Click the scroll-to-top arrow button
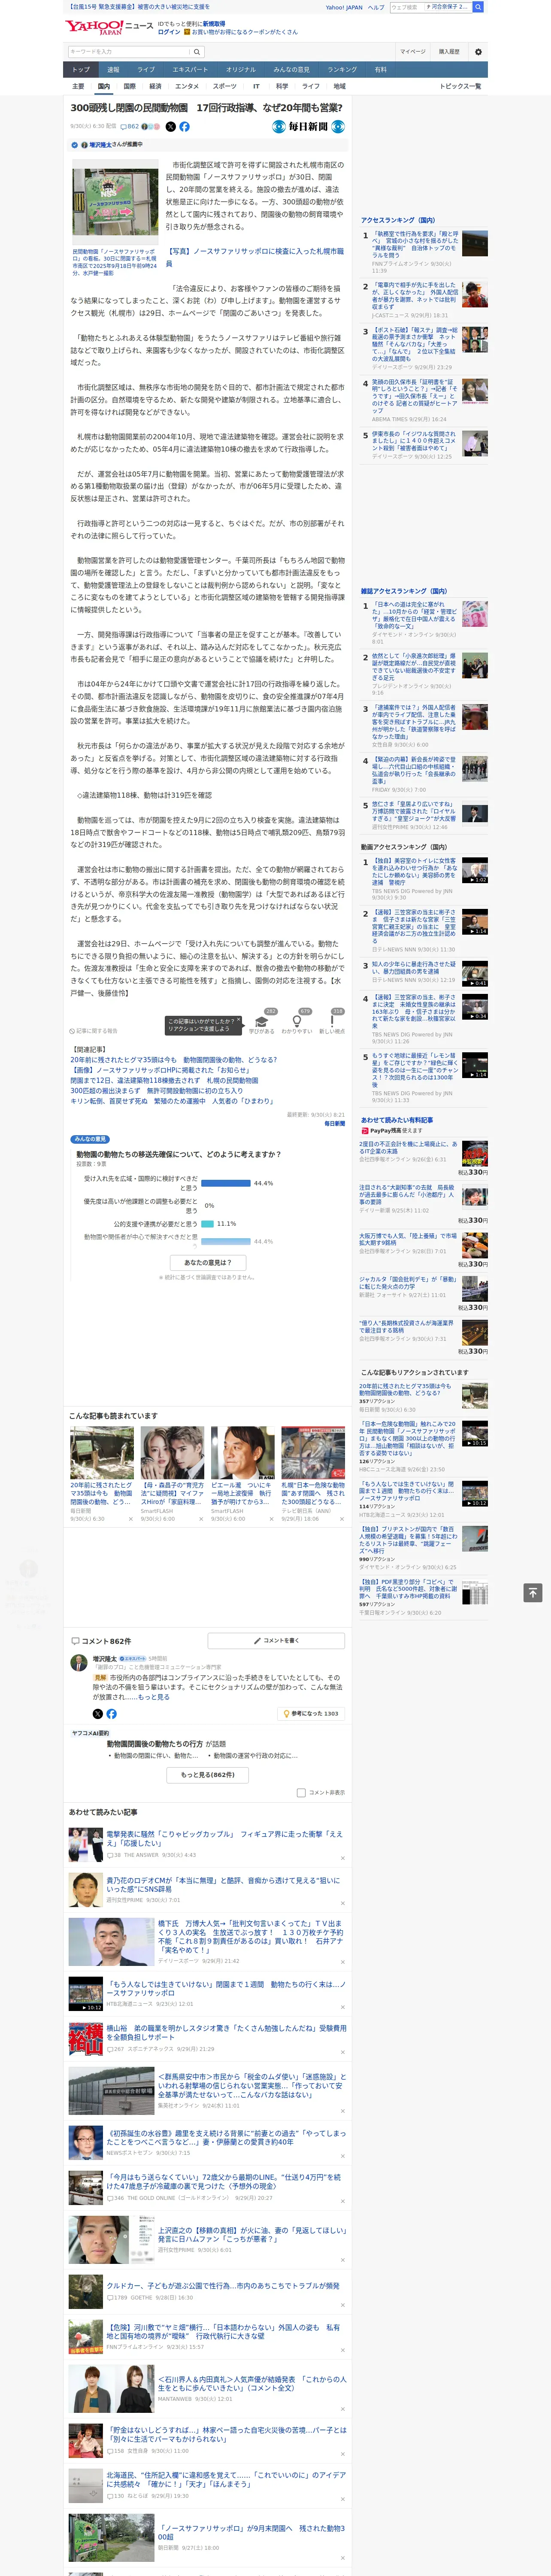 coord(533,1592)
